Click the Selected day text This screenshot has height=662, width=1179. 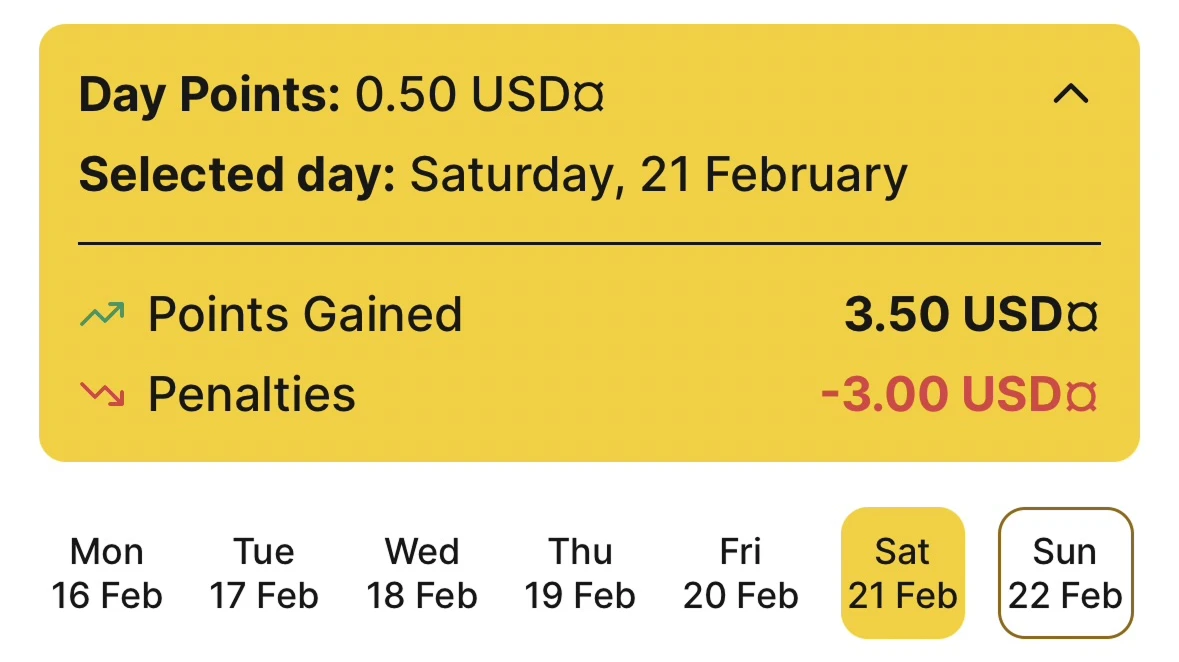coord(494,174)
